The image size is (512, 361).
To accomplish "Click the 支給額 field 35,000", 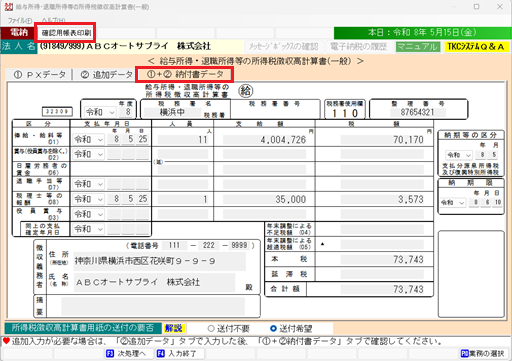I will click(265, 199).
